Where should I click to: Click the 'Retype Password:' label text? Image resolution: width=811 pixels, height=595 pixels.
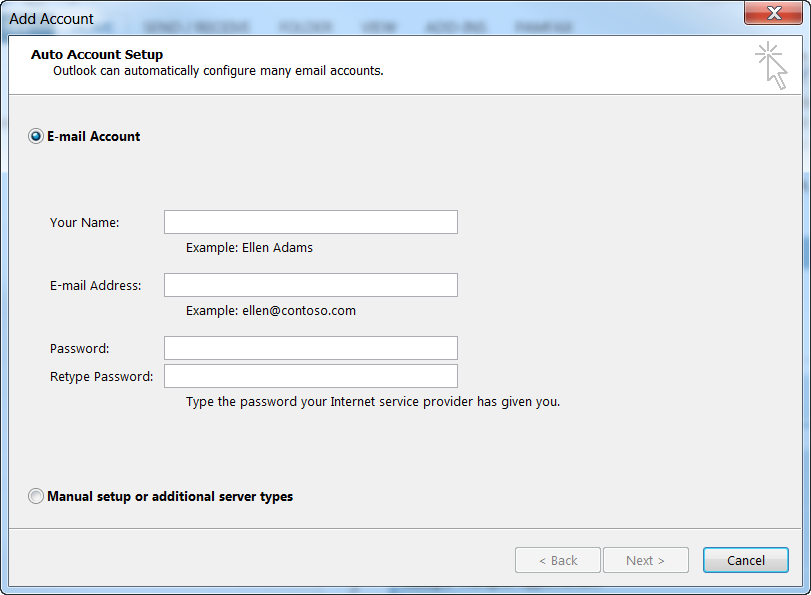pos(102,376)
